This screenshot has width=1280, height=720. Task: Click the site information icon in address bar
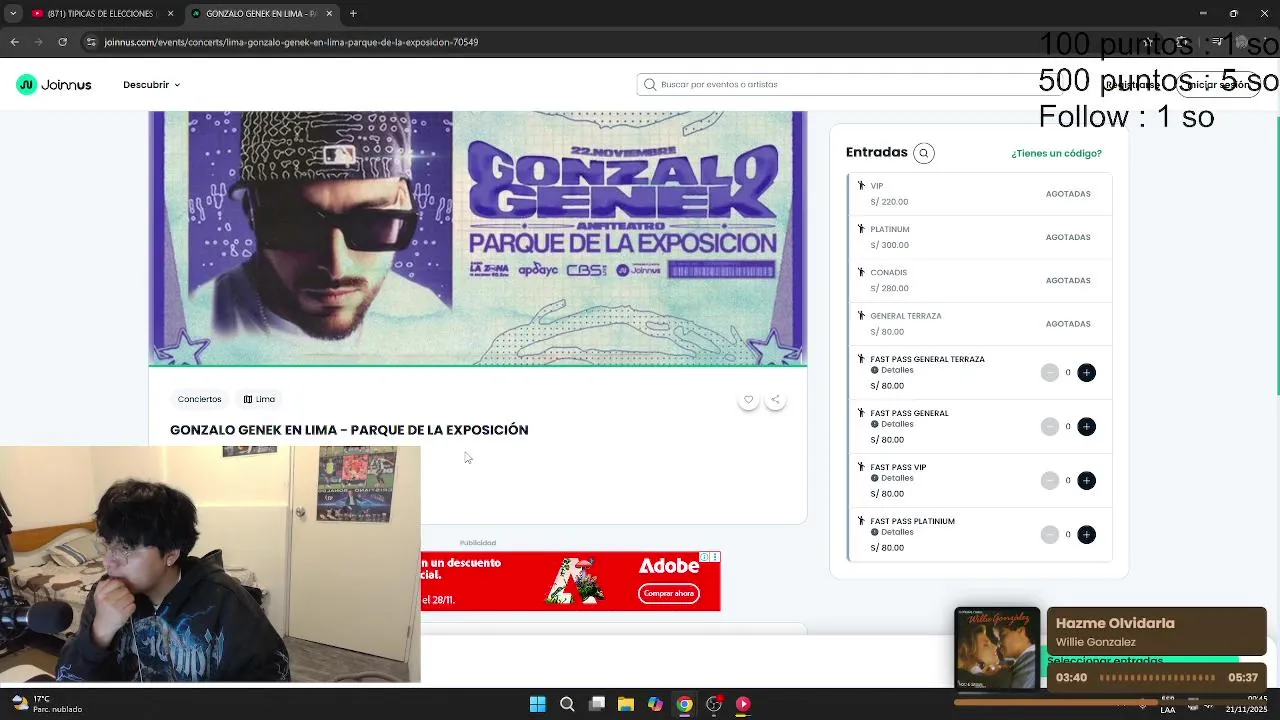pyautogui.click(x=91, y=42)
